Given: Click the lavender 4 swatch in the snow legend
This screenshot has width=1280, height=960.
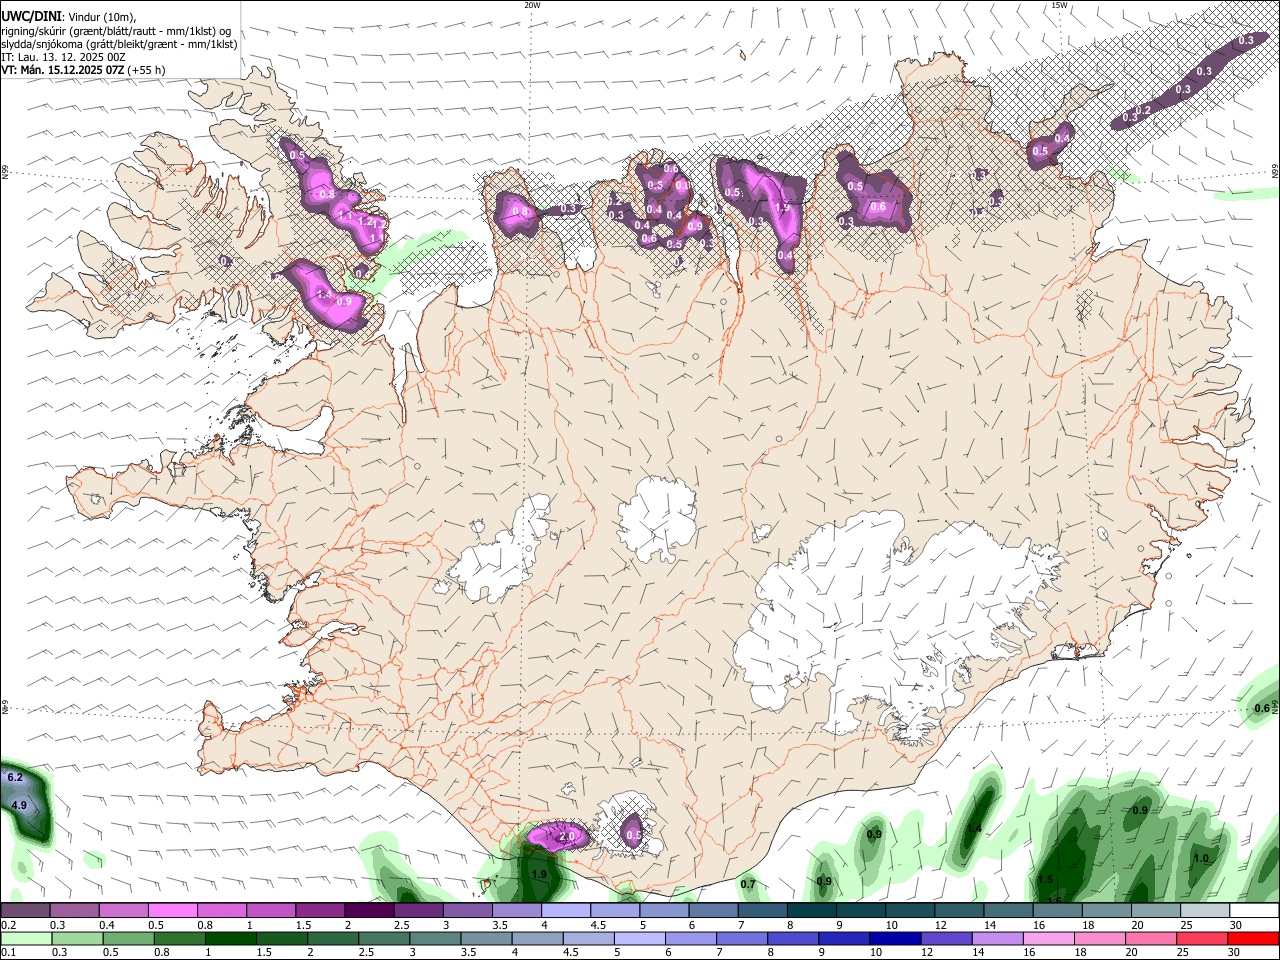Looking at the screenshot, I should coord(566,911).
